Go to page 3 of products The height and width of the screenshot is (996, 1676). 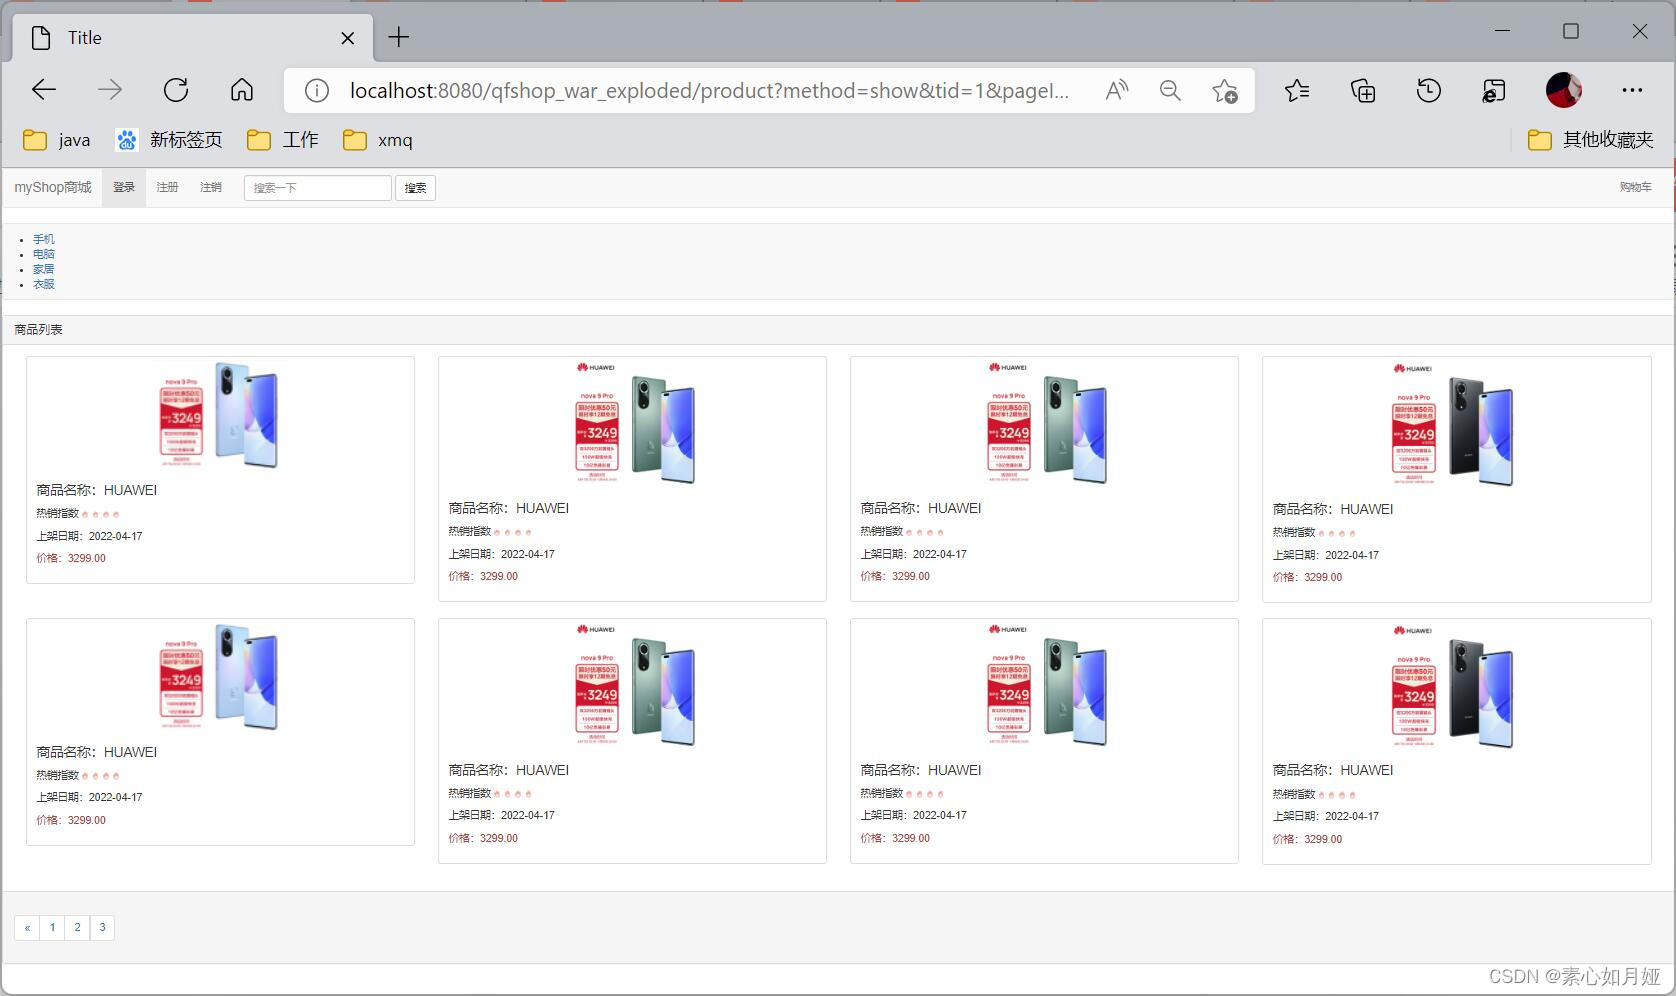pos(102,927)
